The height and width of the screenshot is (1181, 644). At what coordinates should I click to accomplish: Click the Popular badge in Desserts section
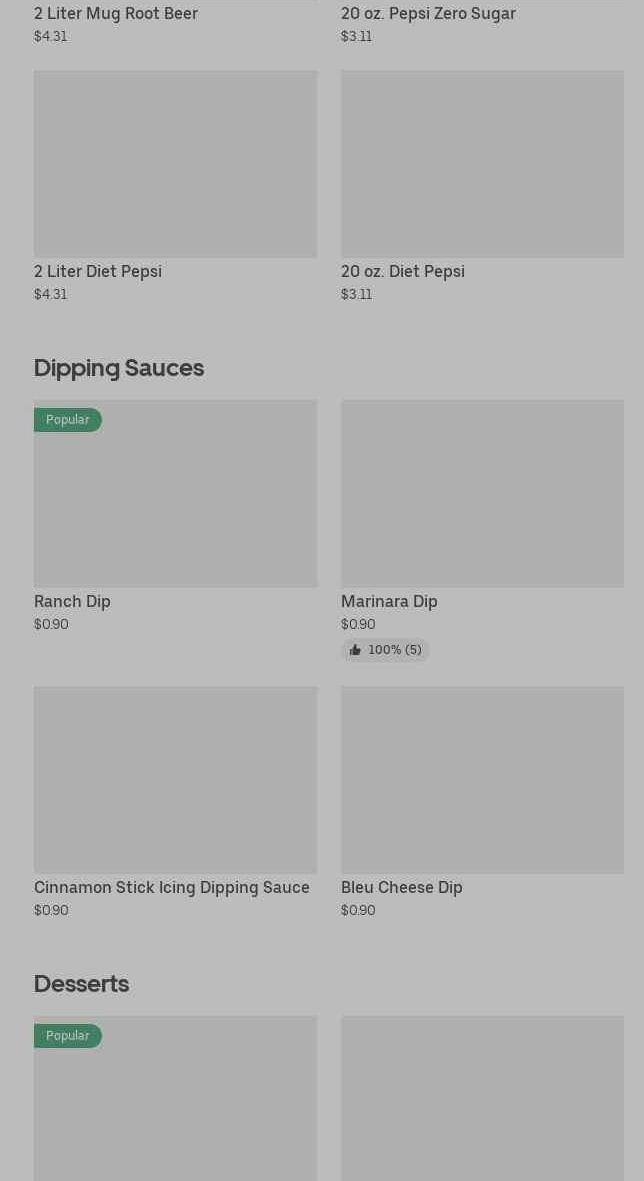pyautogui.click(x=68, y=1036)
